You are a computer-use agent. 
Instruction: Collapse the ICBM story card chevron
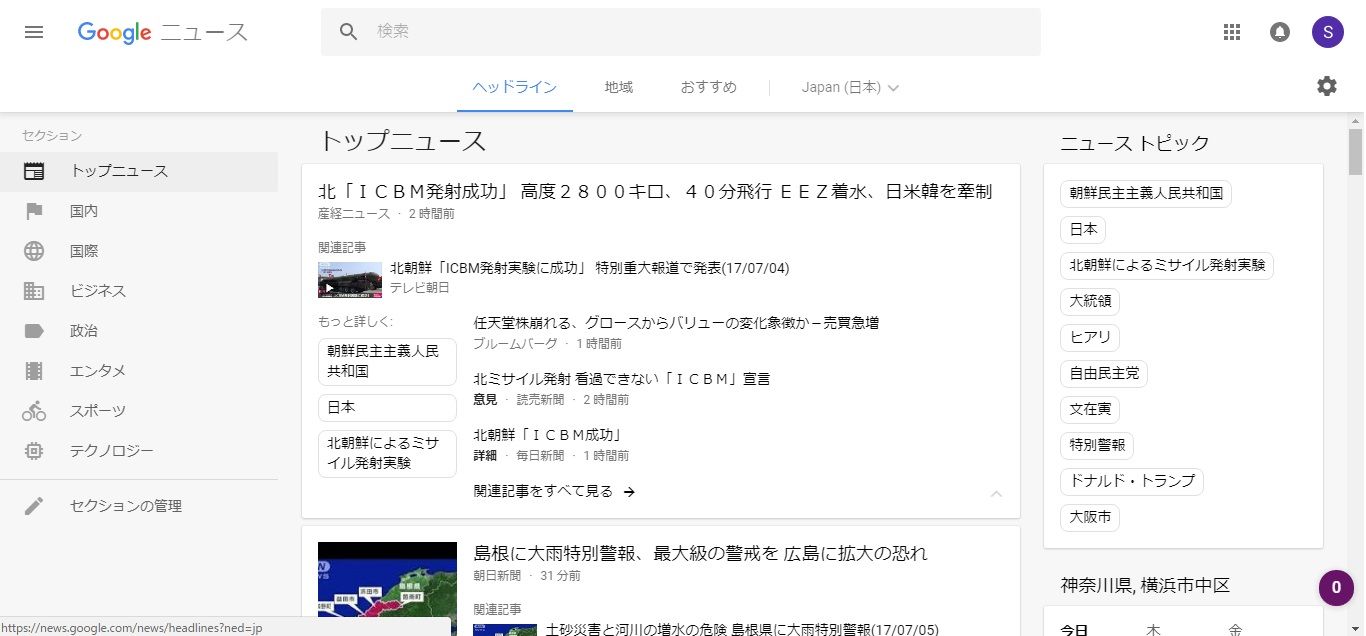tap(996, 493)
